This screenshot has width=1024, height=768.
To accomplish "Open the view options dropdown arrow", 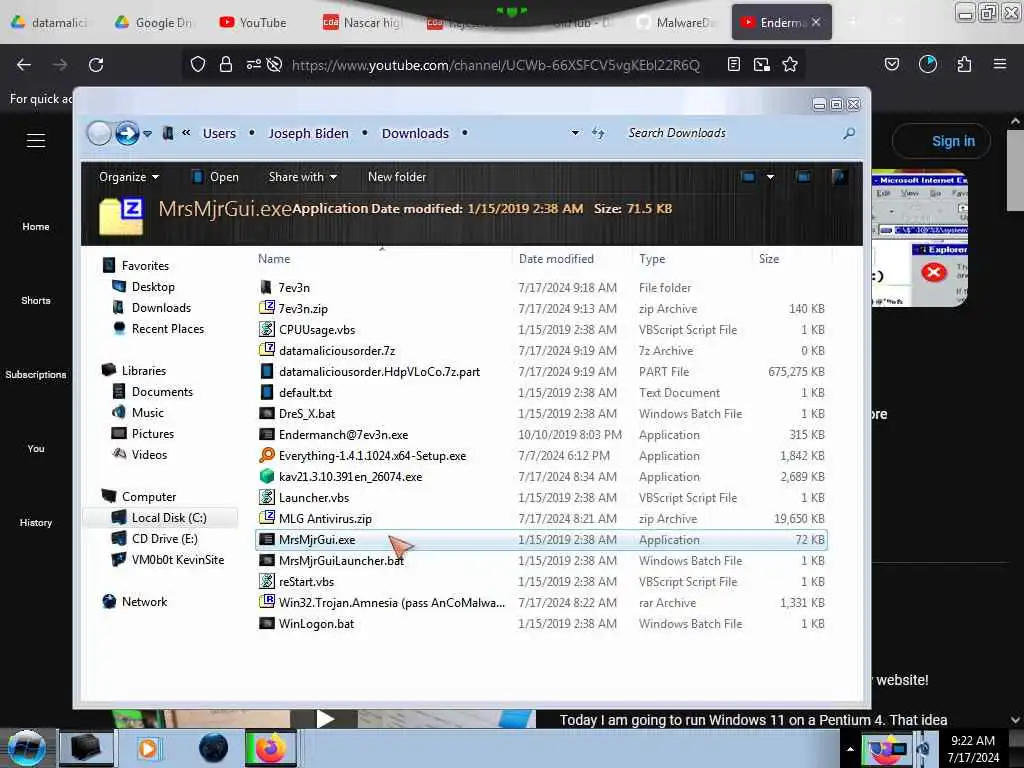I will pos(770,177).
